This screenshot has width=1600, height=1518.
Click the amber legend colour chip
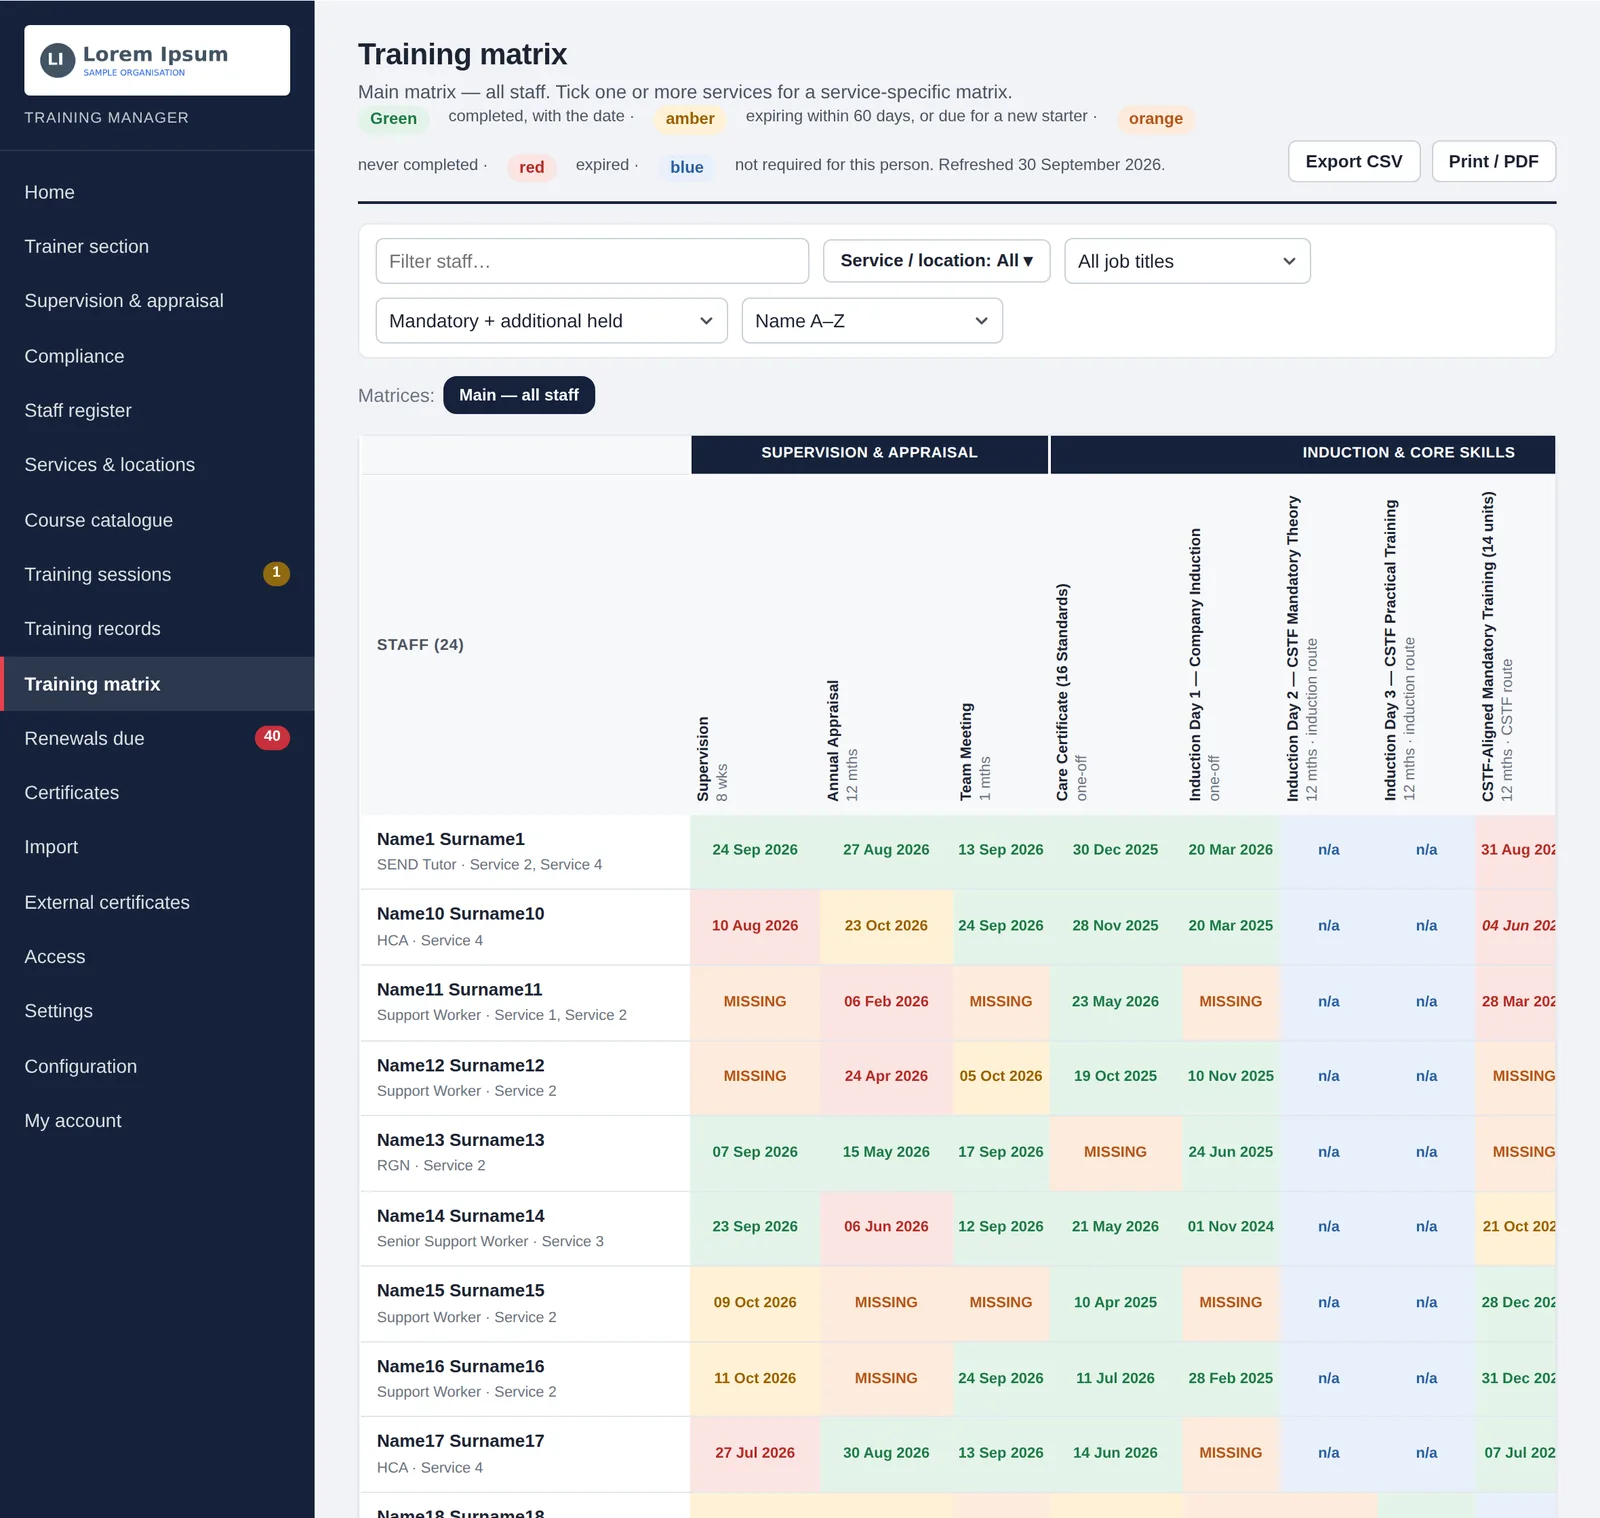(690, 118)
